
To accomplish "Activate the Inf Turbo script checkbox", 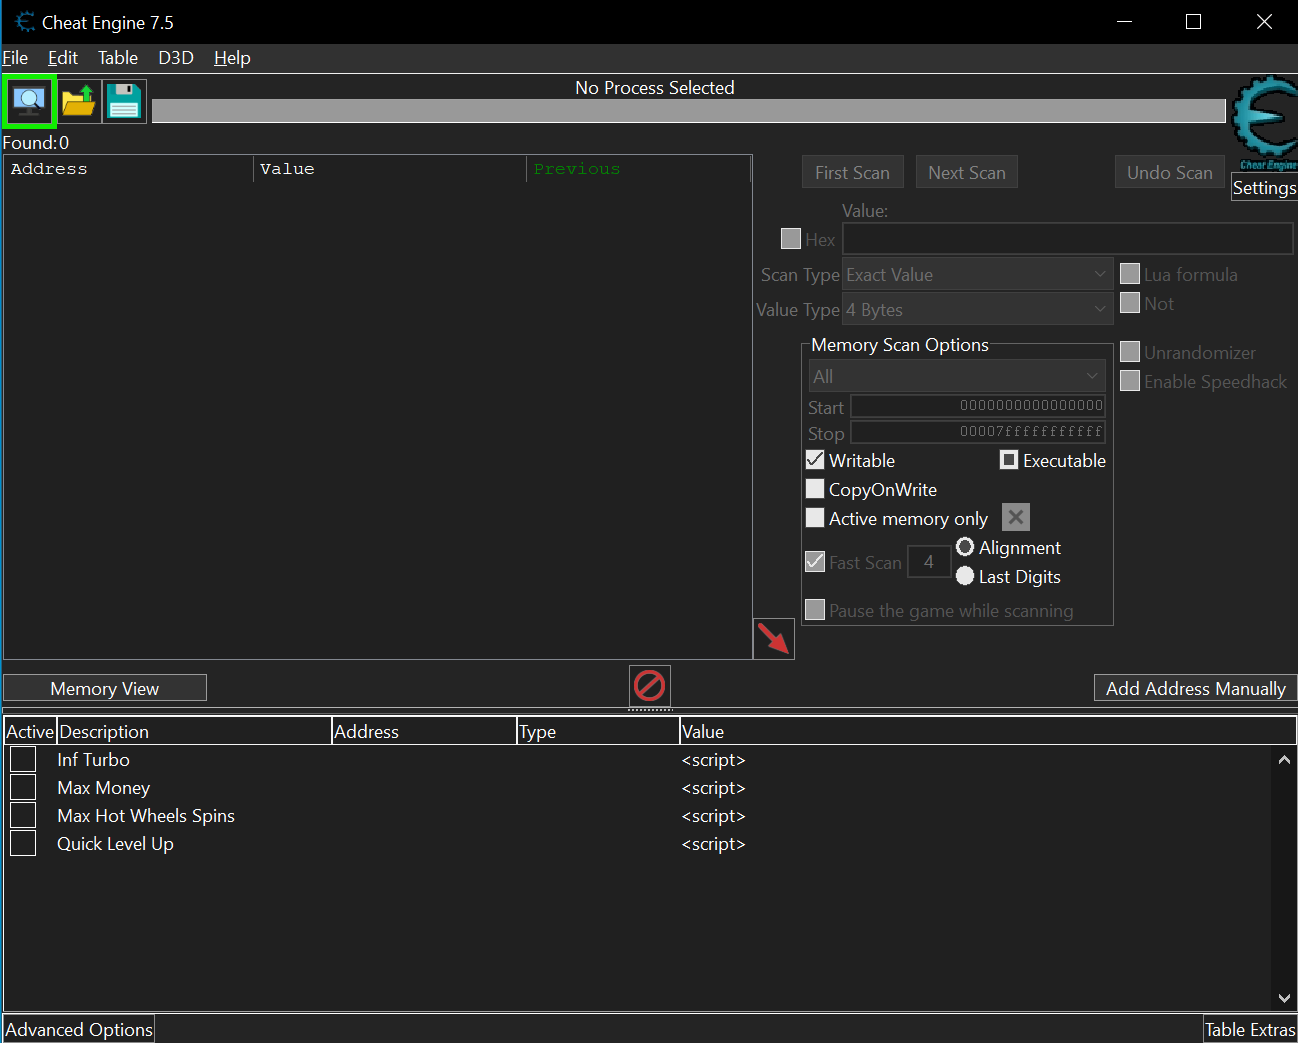I will point(23,759).
